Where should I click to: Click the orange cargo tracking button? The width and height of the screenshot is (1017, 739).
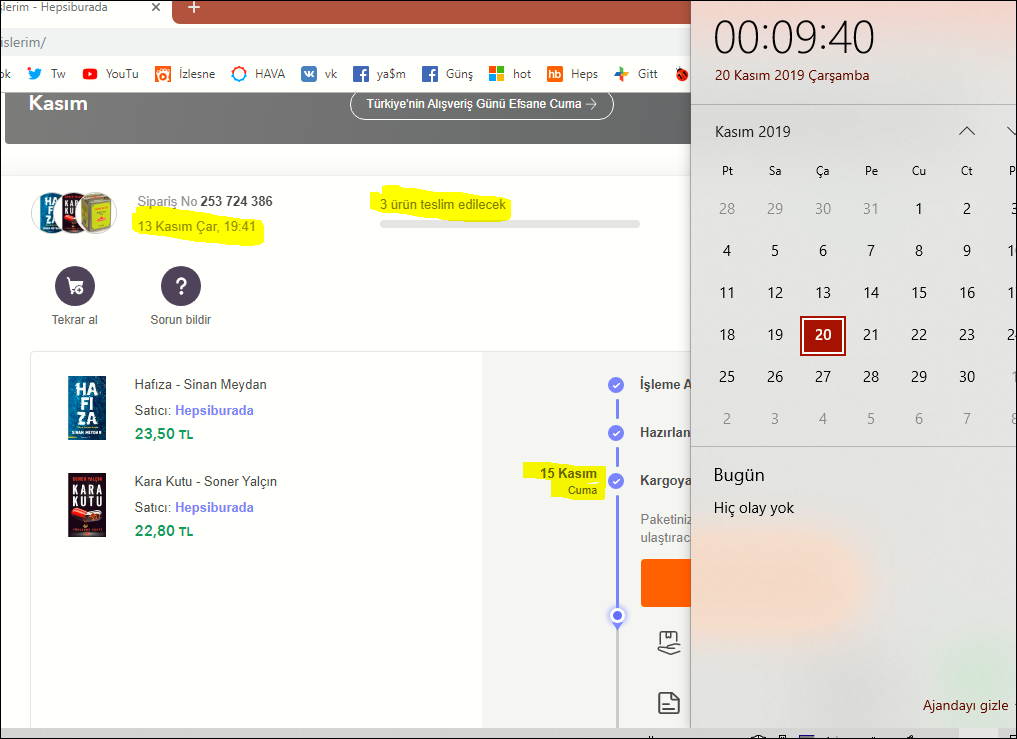point(665,583)
